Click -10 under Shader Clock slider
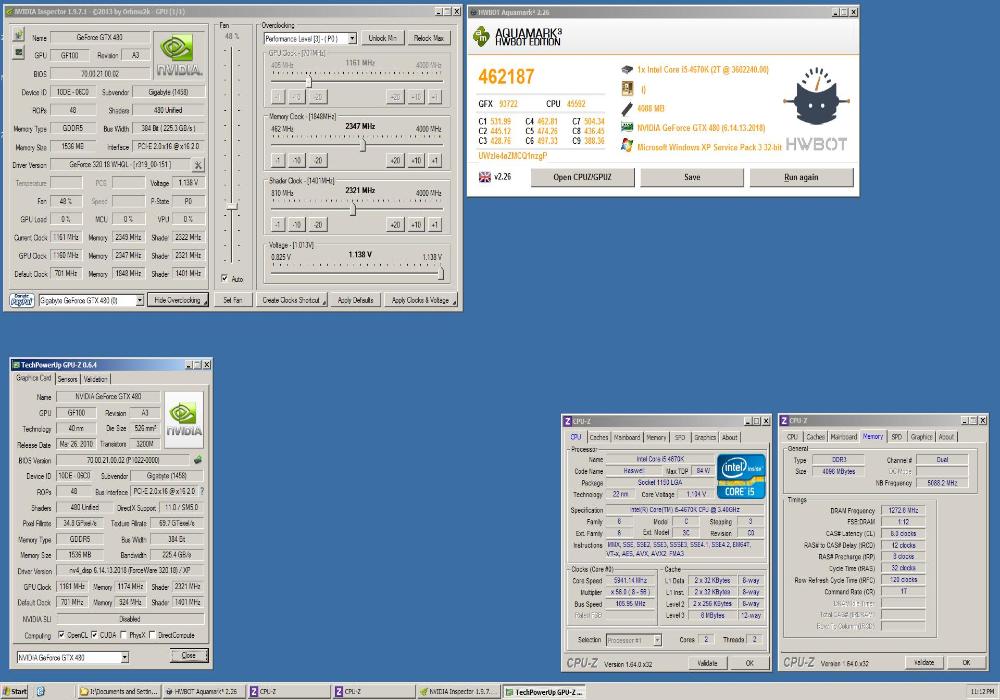The image size is (1000, 700). tap(297, 224)
